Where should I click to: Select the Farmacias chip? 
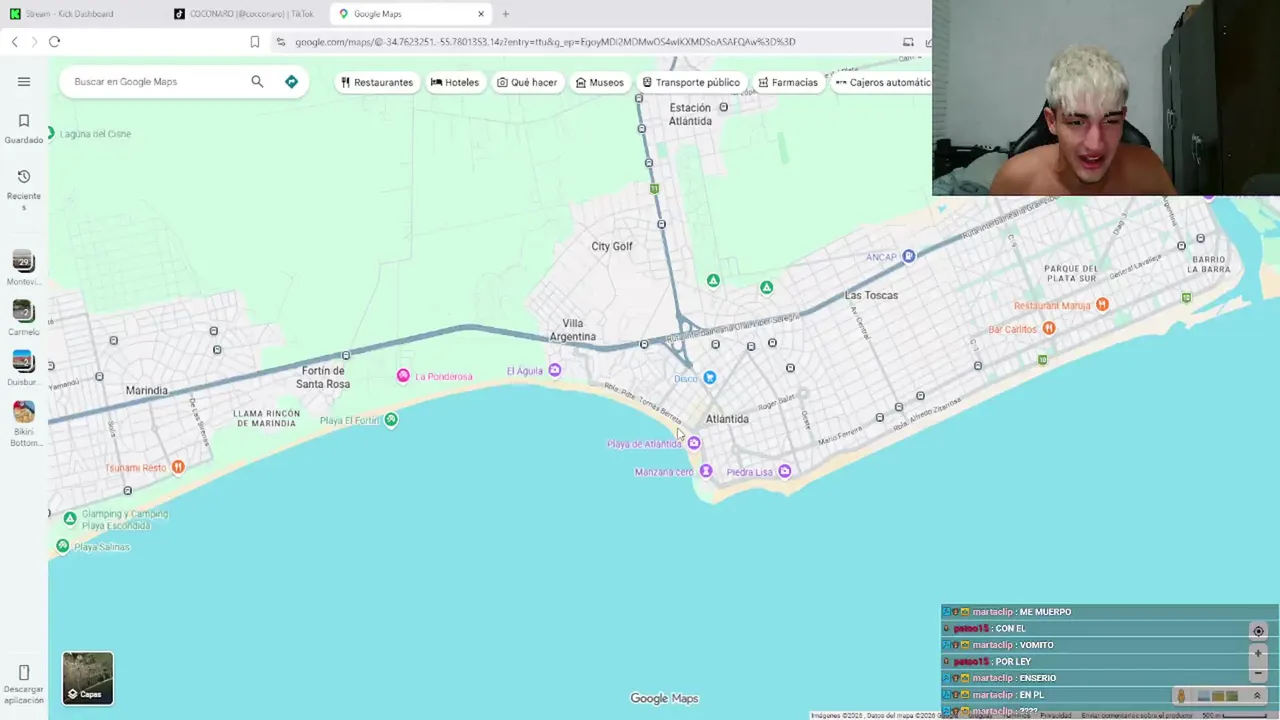788,82
